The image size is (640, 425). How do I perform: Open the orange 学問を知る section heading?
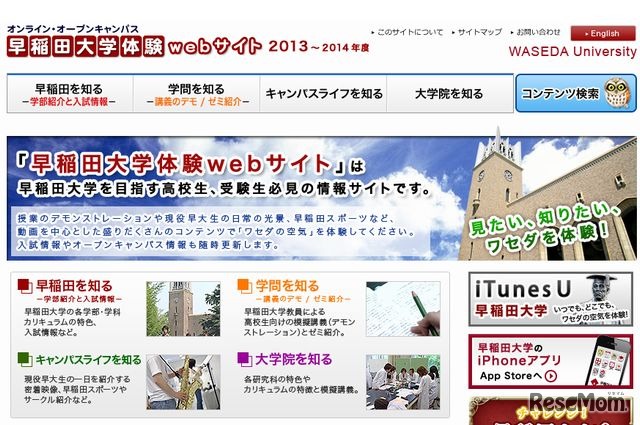tap(287, 285)
